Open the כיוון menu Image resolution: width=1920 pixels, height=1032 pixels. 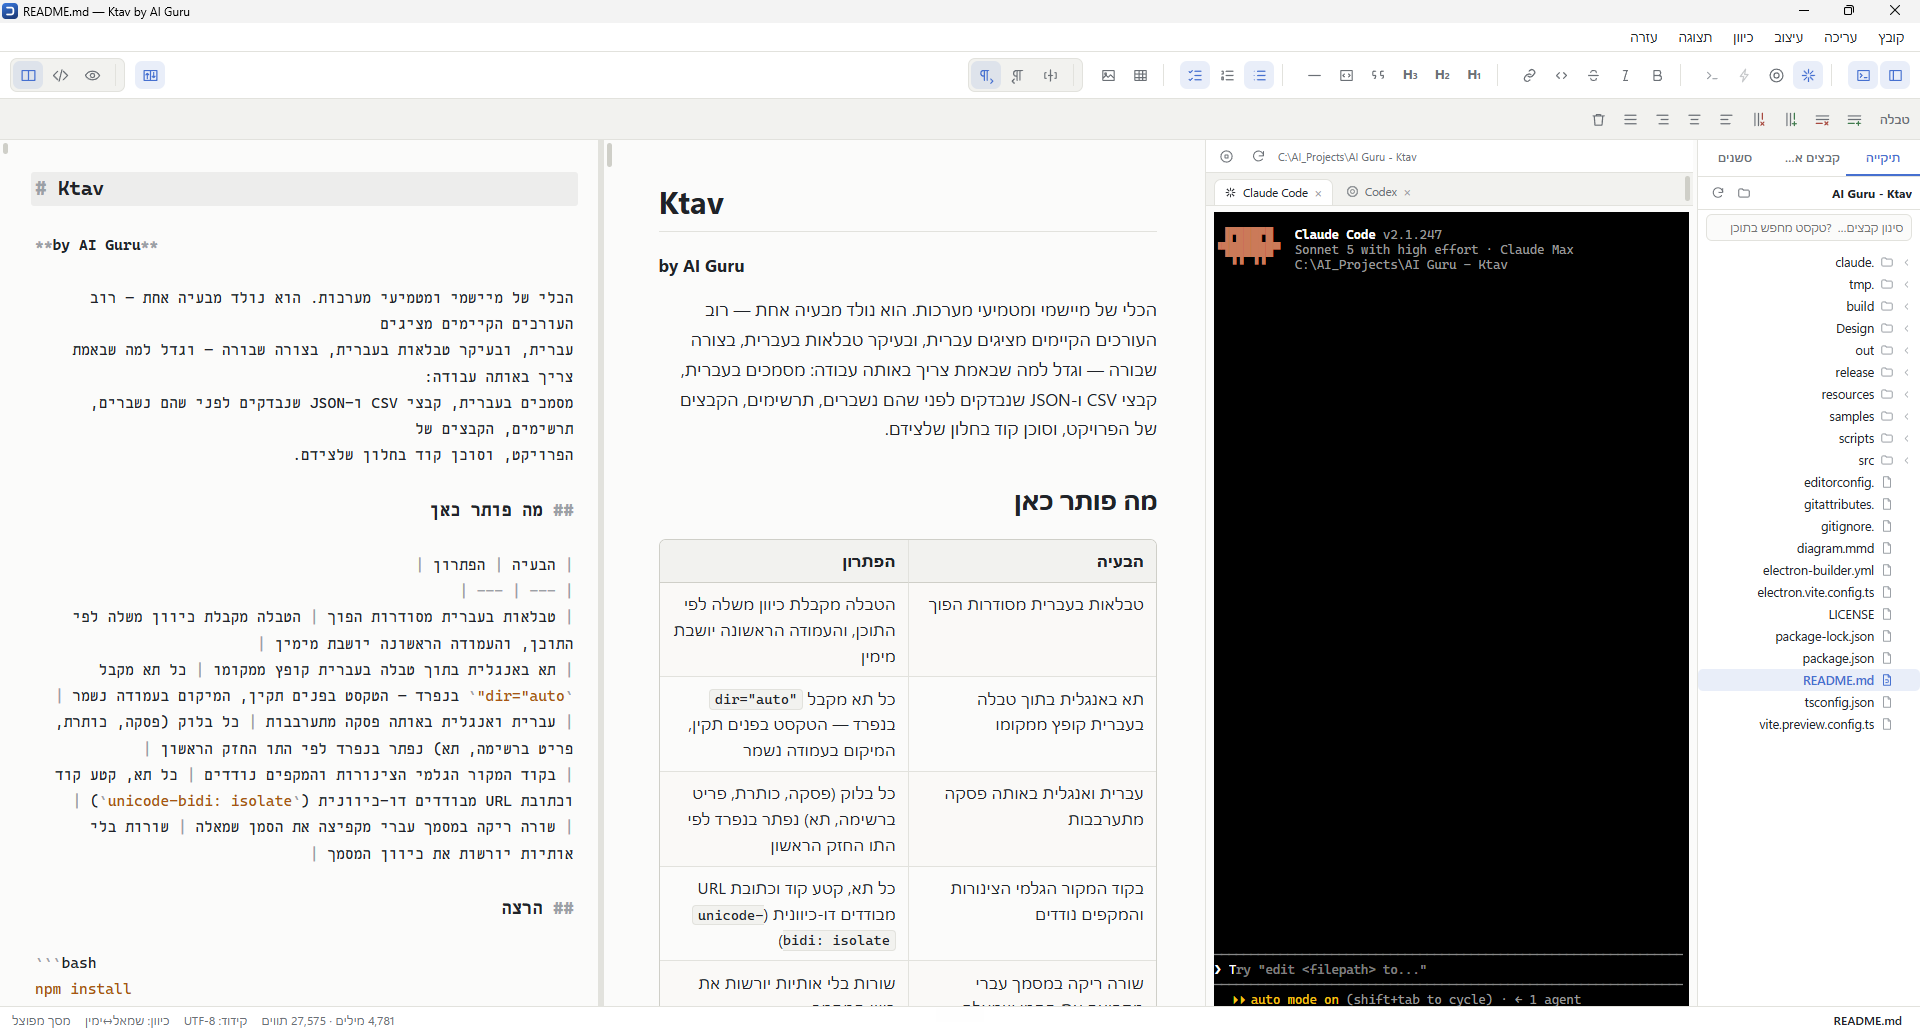(x=1743, y=37)
